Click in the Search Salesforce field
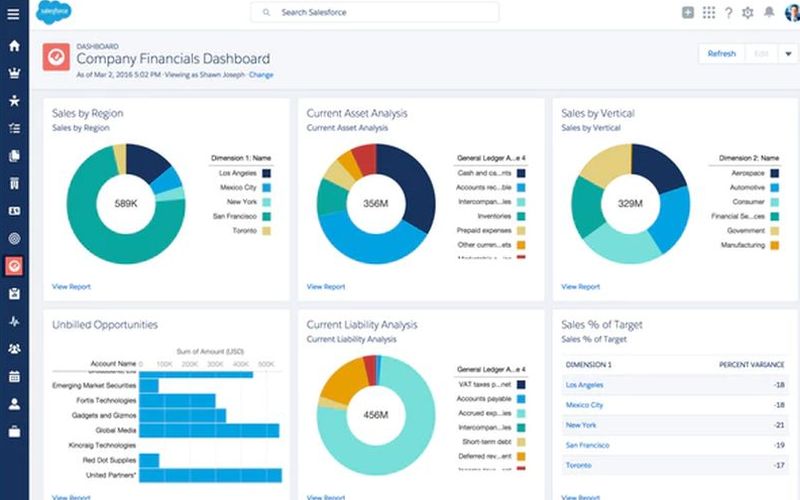Screen dimensions: 800x500 coord(374,12)
